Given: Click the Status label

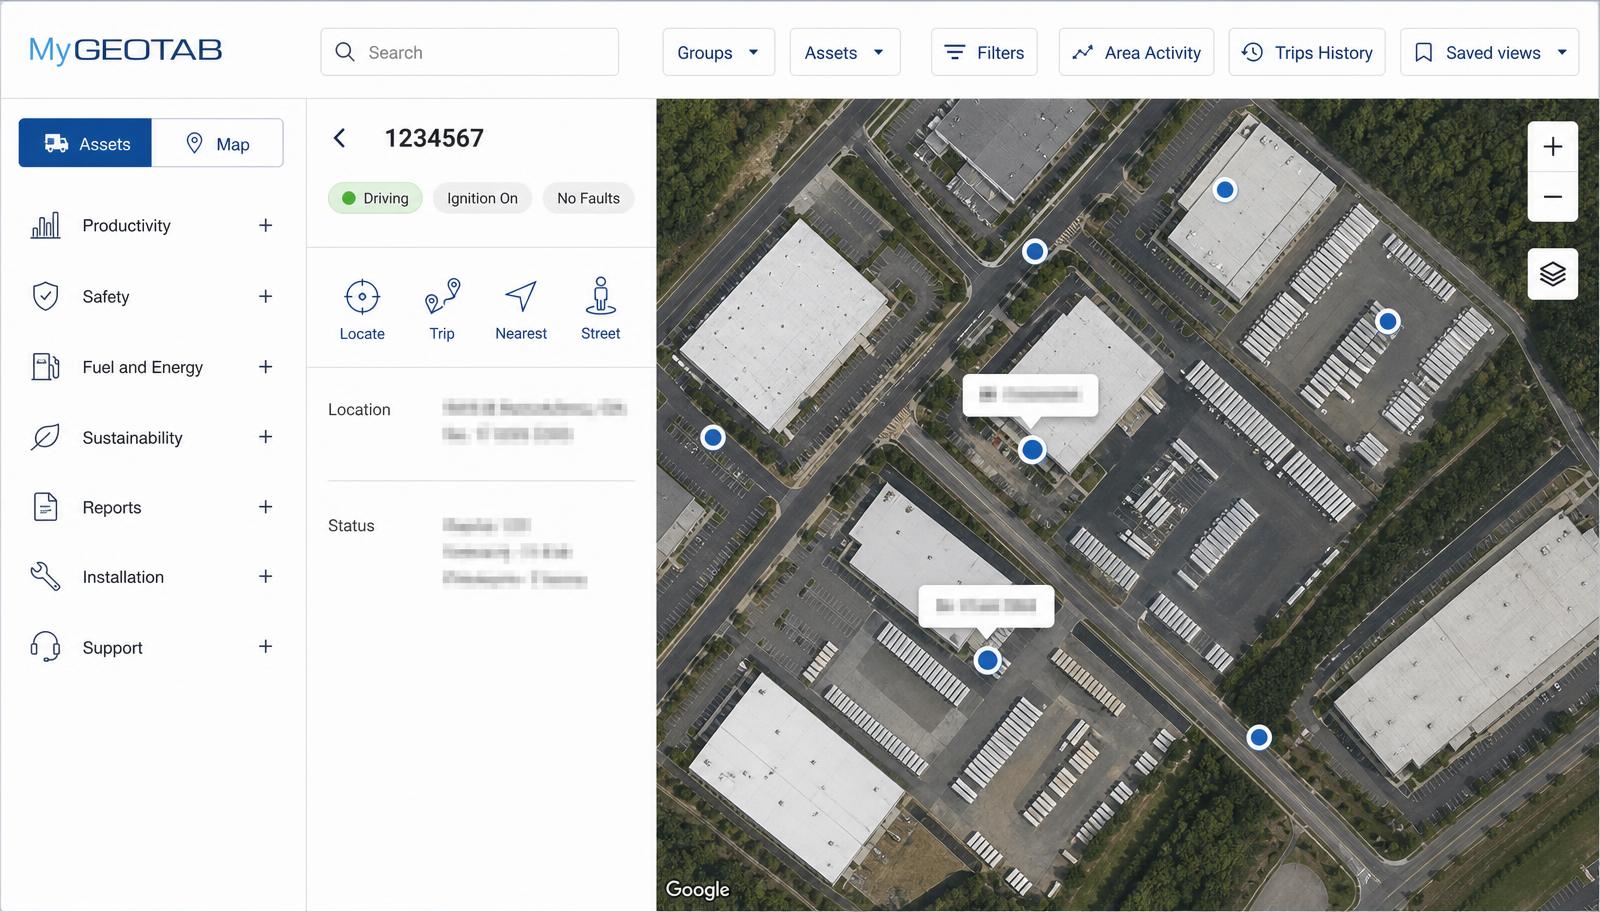Looking at the screenshot, I should 351,526.
